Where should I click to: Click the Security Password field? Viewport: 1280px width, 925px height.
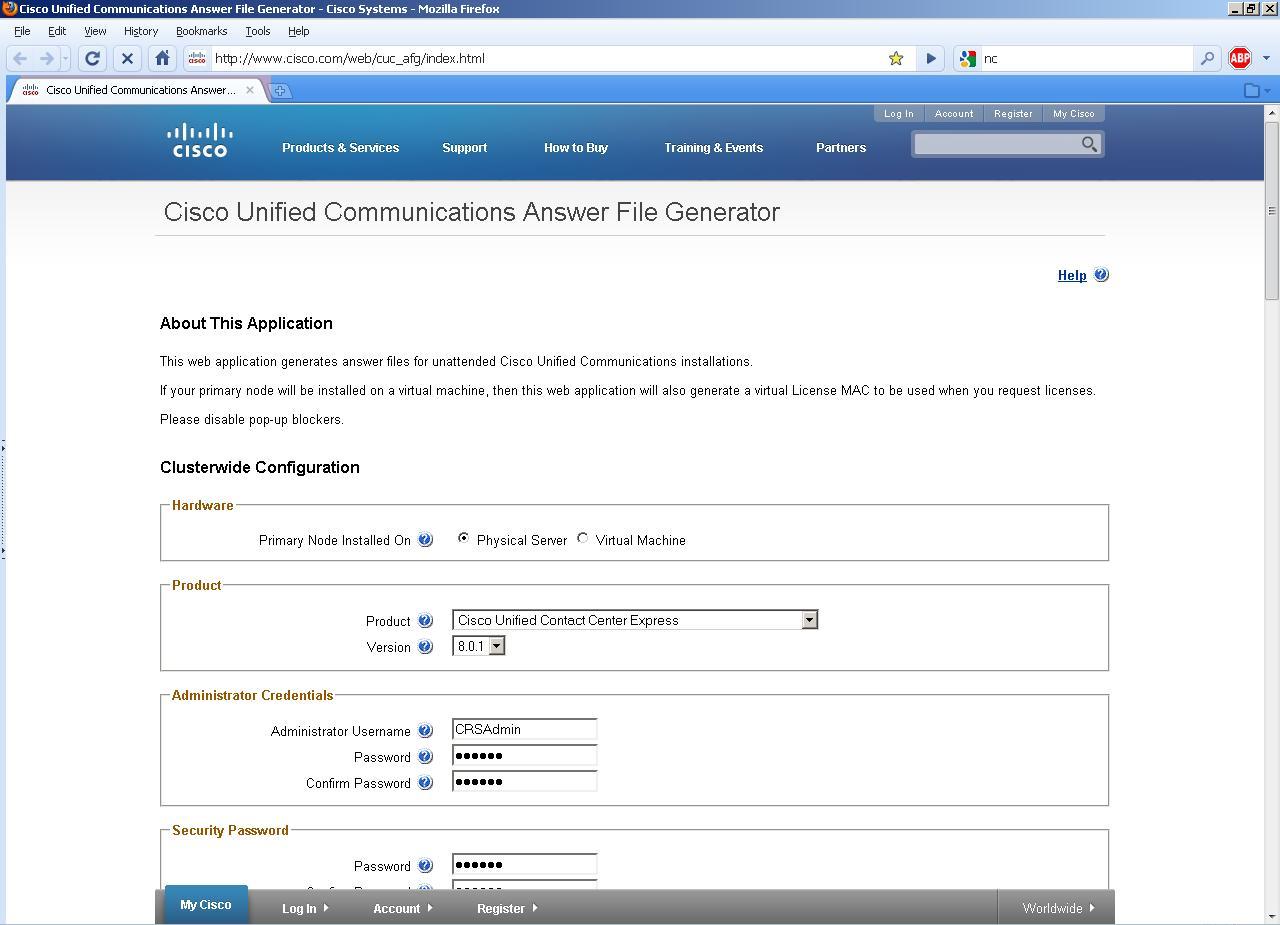click(x=525, y=864)
